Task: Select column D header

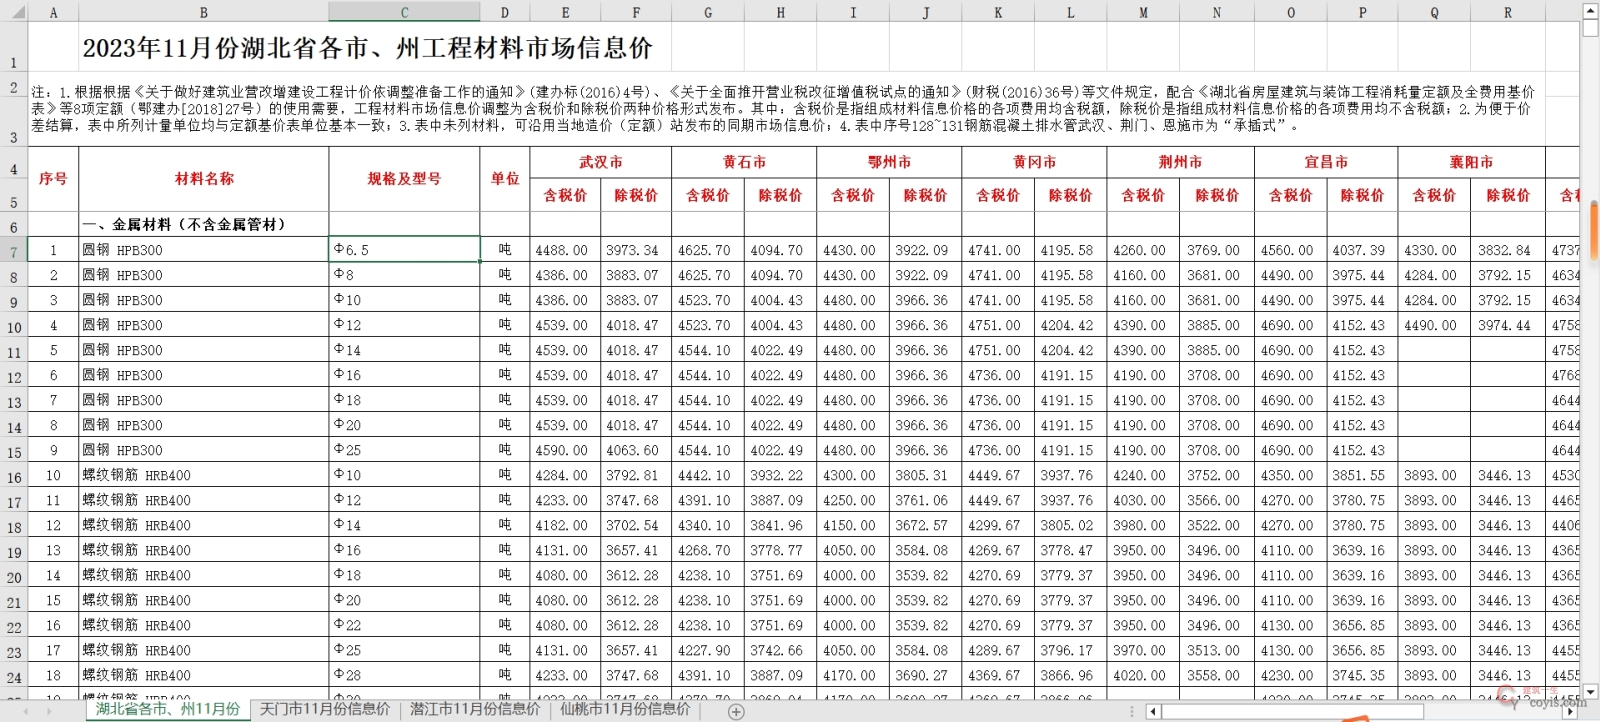Action: [505, 12]
